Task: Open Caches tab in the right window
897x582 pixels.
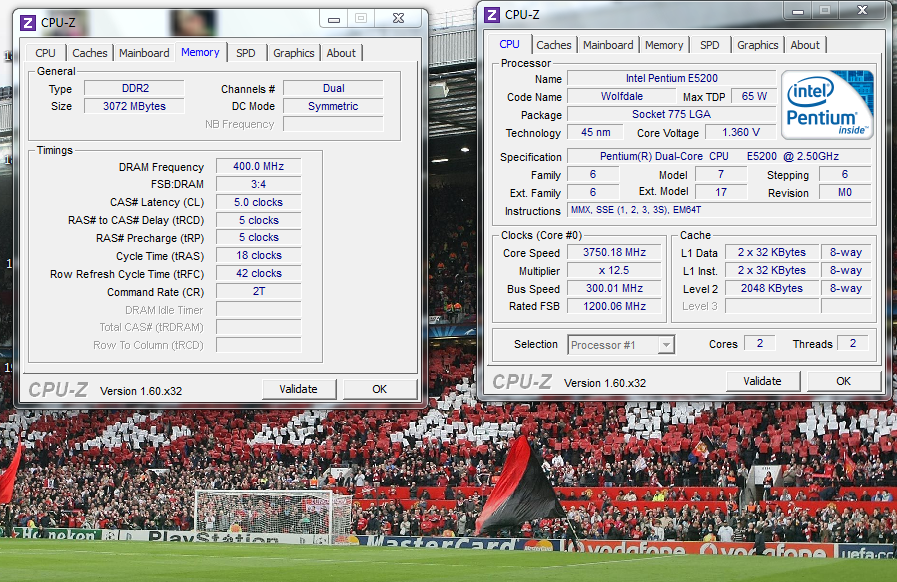Action: pos(553,45)
